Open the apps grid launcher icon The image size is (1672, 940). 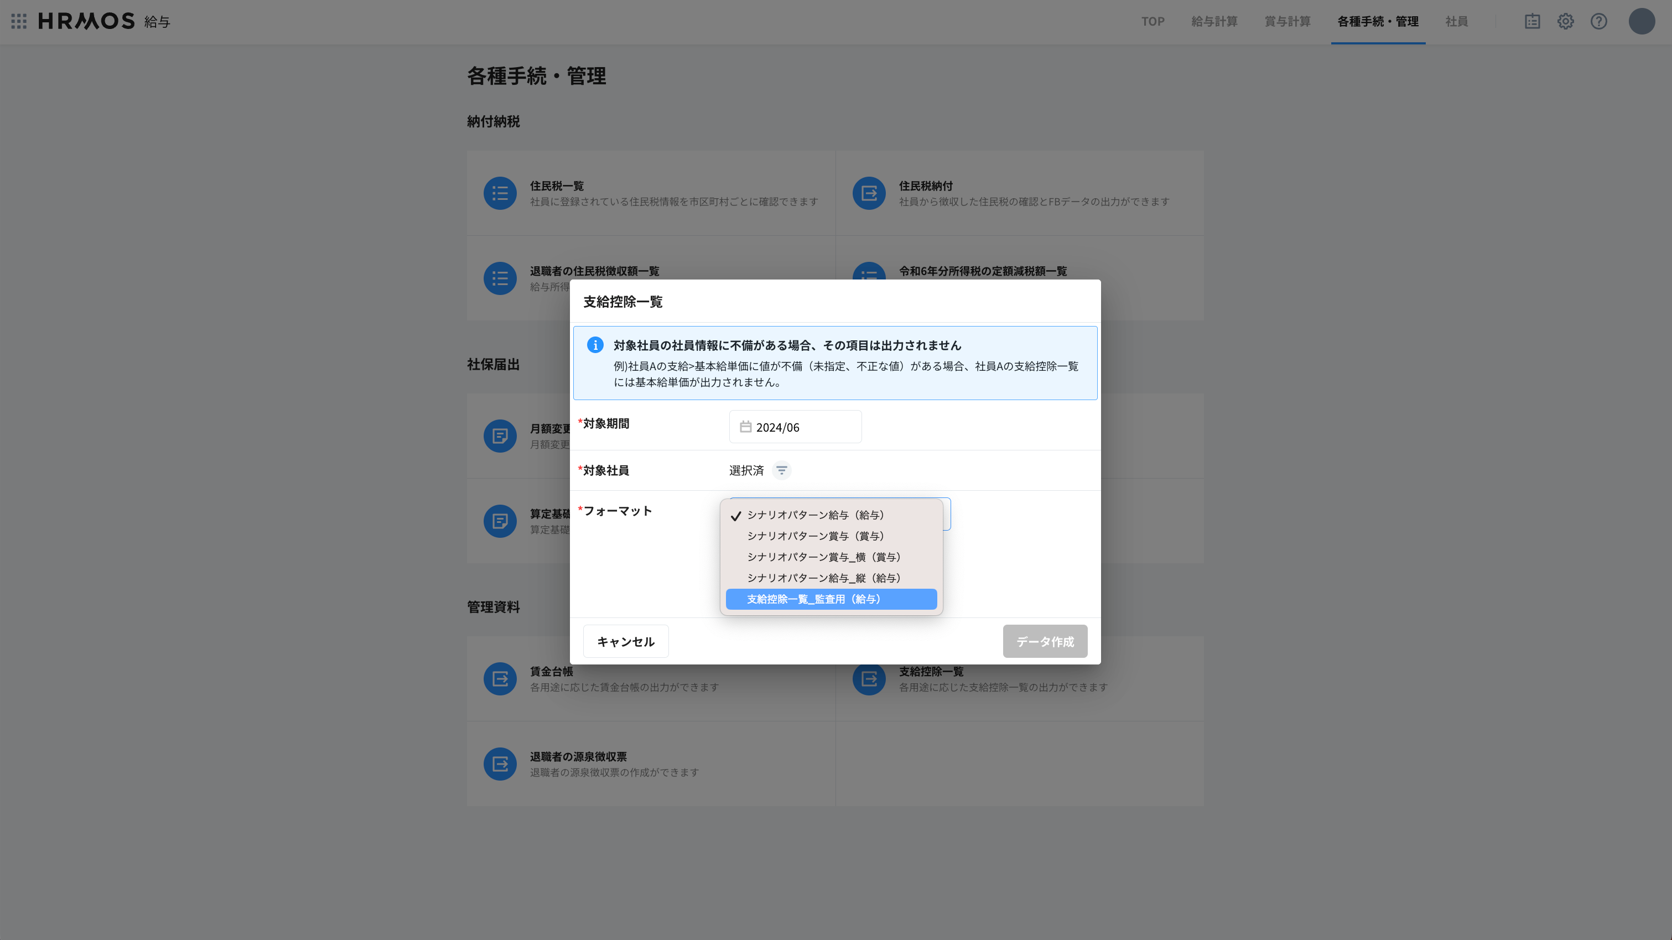tap(19, 21)
